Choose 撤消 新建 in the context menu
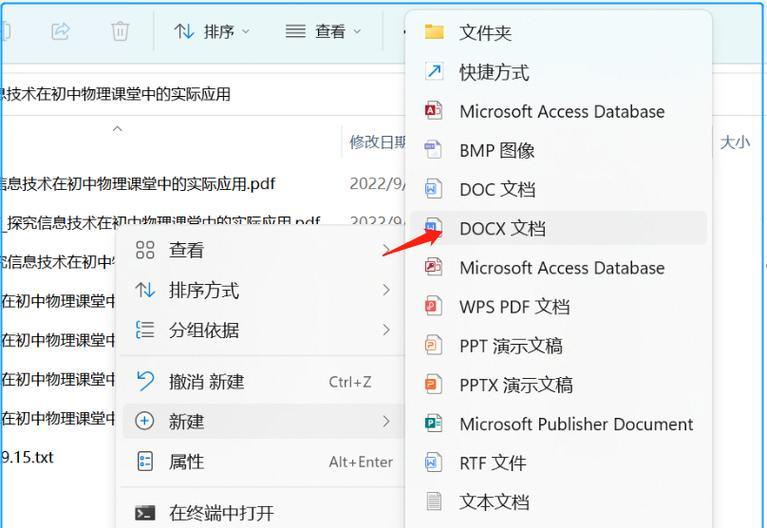Viewport: 767px width, 528px height. pos(263,381)
